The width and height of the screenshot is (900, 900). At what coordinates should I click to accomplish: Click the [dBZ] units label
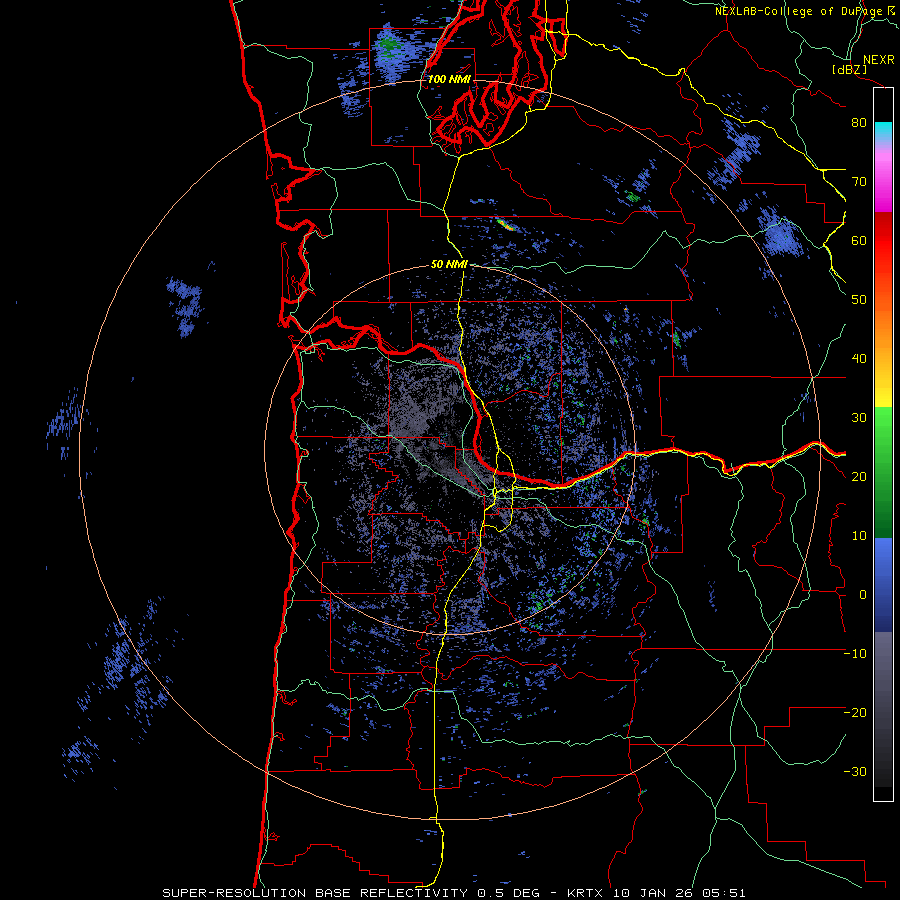850,69
